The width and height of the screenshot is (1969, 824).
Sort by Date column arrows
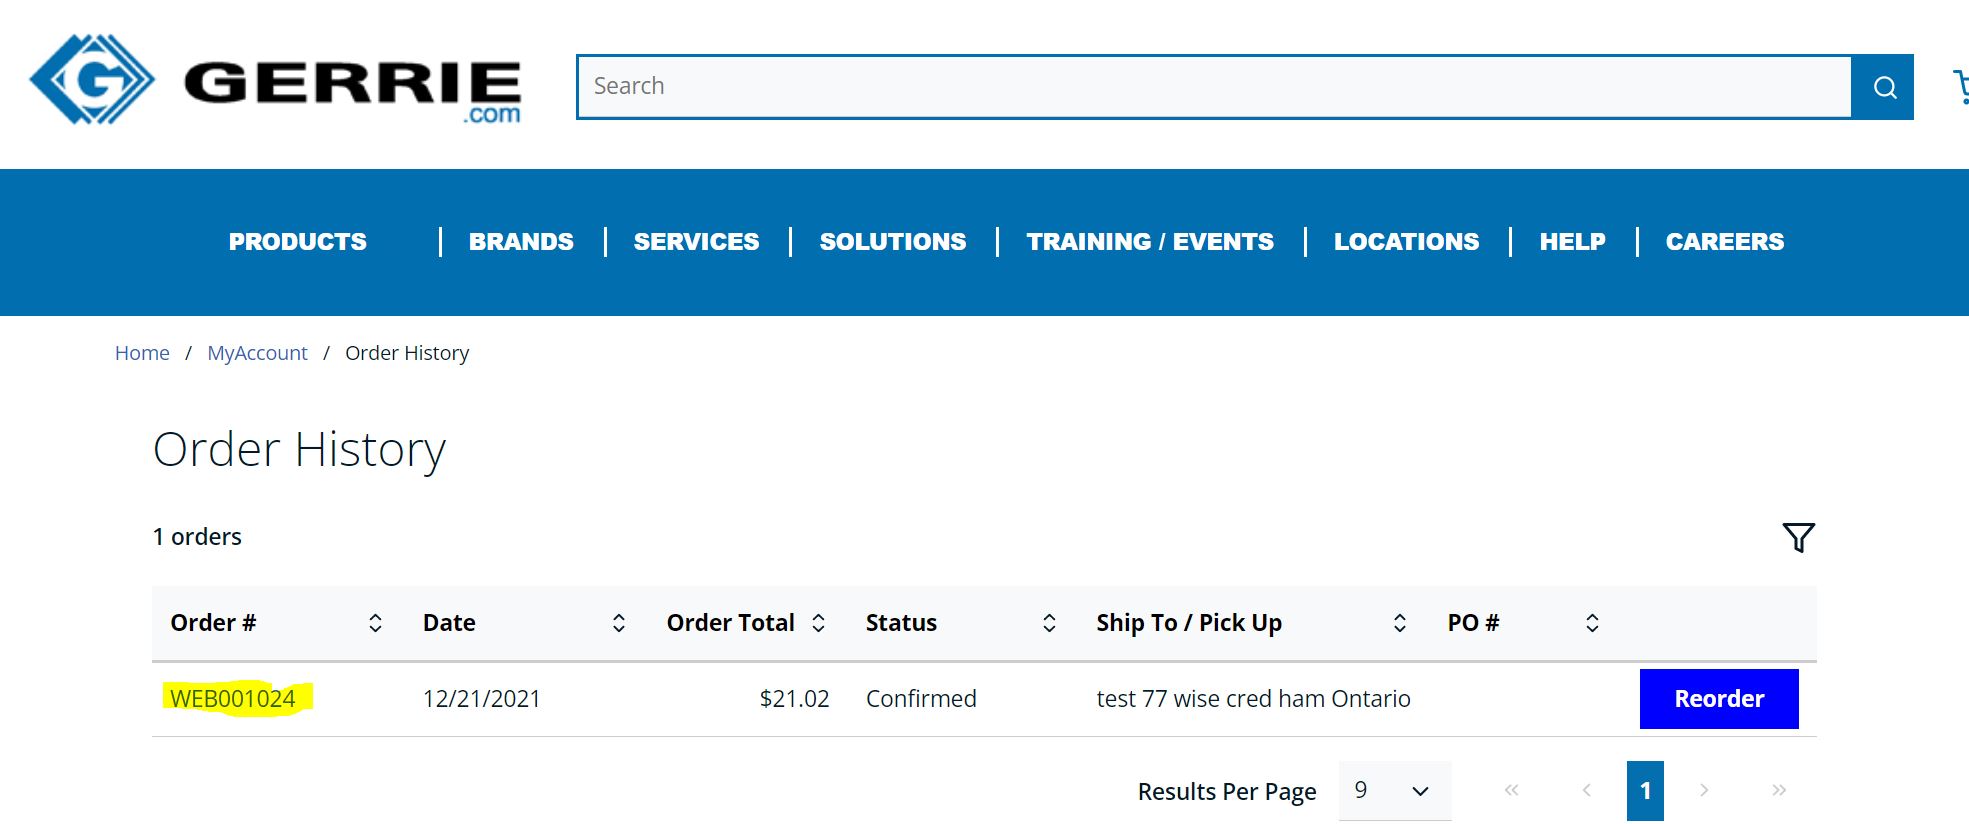pyautogui.click(x=619, y=623)
